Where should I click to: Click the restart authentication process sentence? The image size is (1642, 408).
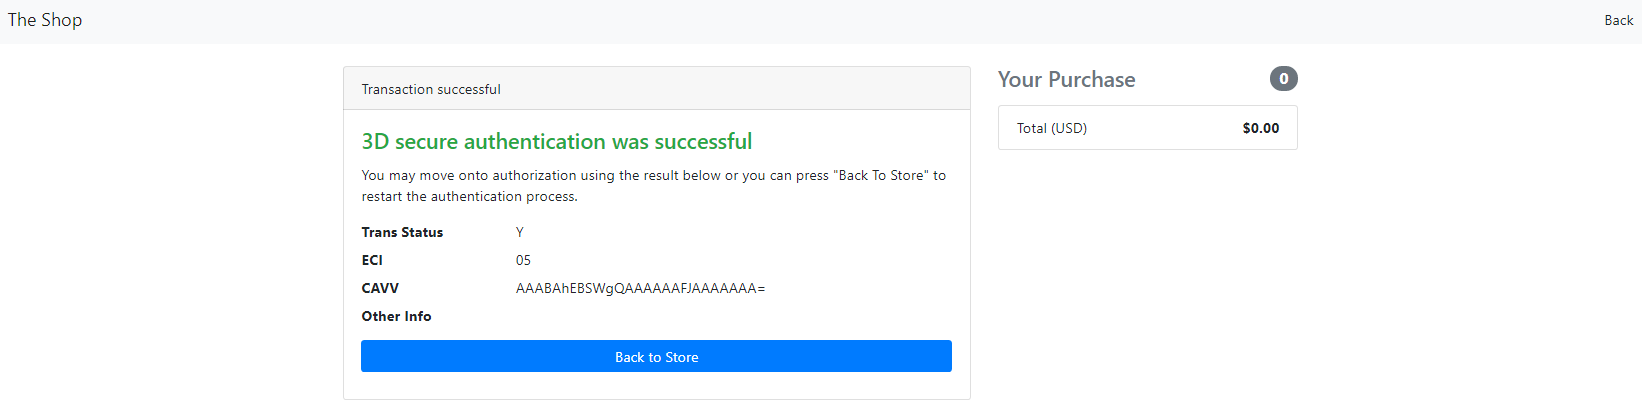pyautogui.click(x=469, y=197)
